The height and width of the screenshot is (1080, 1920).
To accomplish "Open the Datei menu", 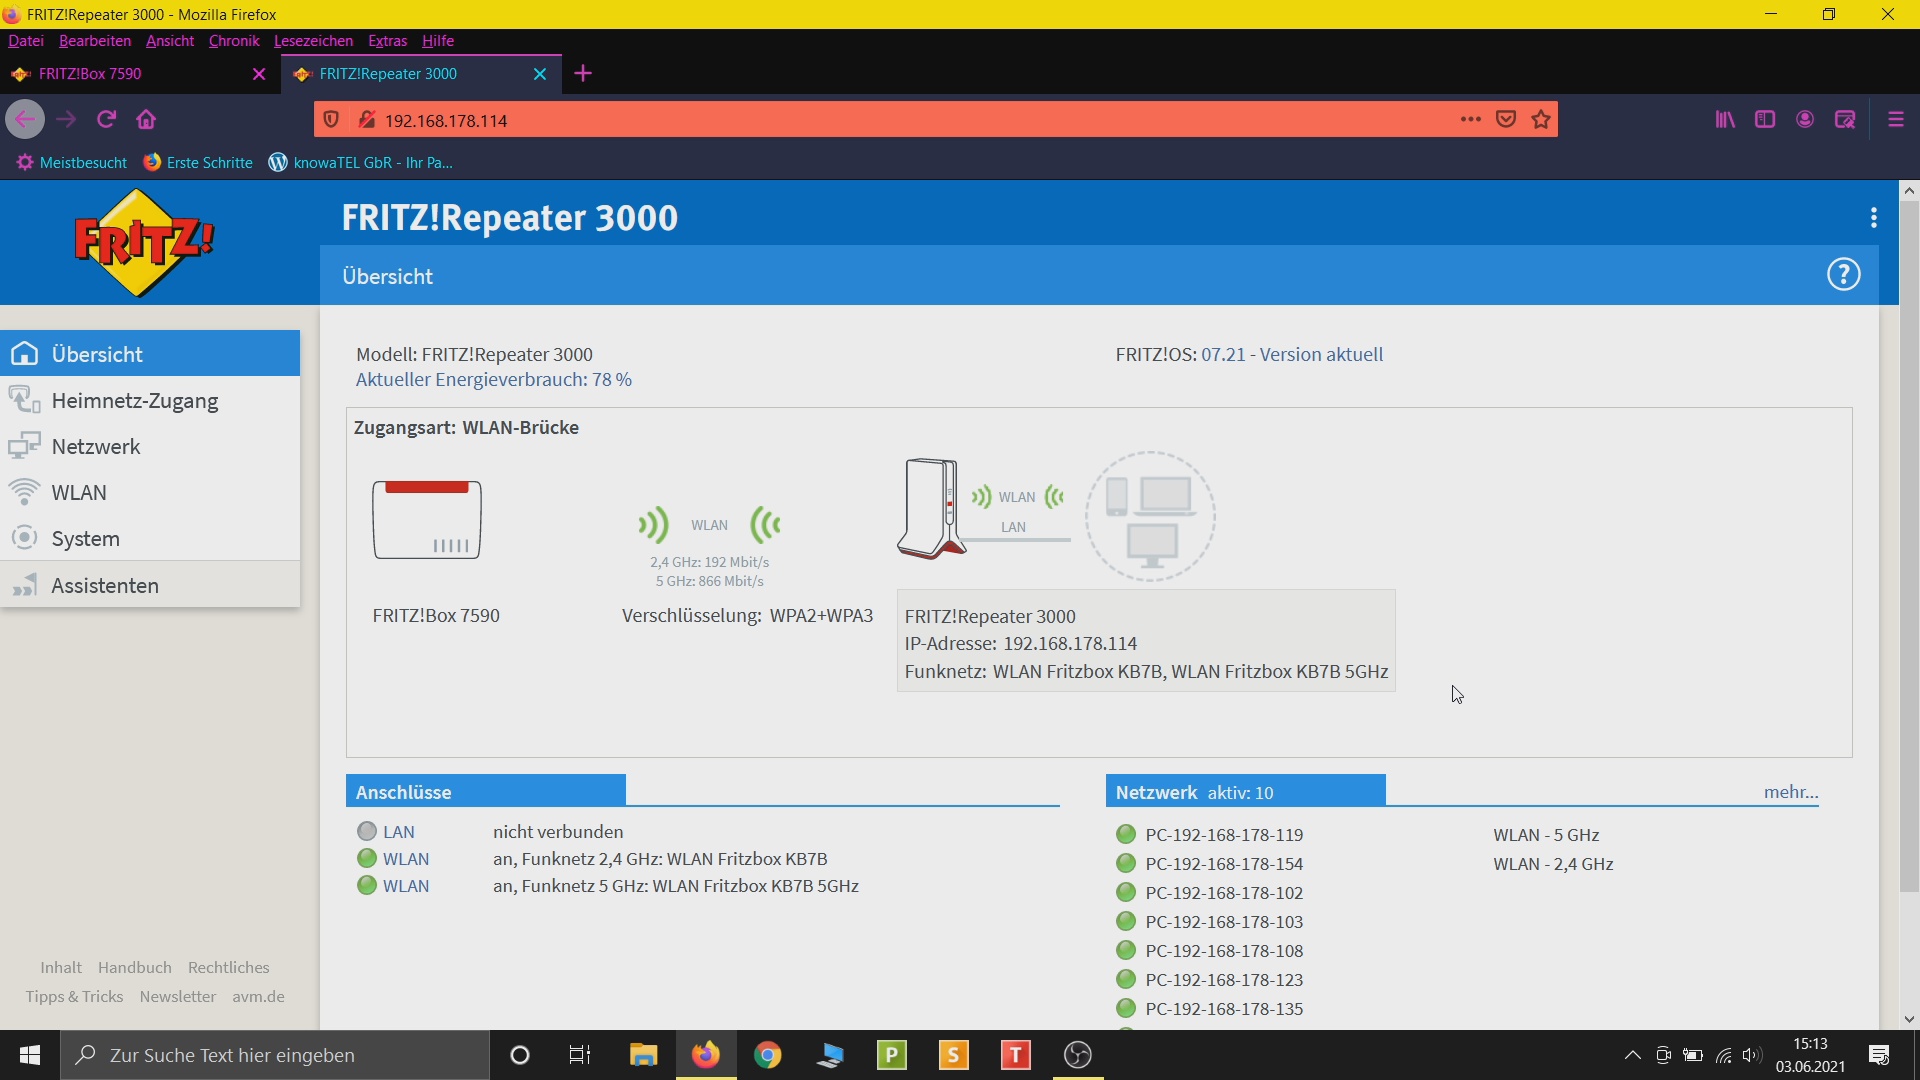I will coord(26,41).
